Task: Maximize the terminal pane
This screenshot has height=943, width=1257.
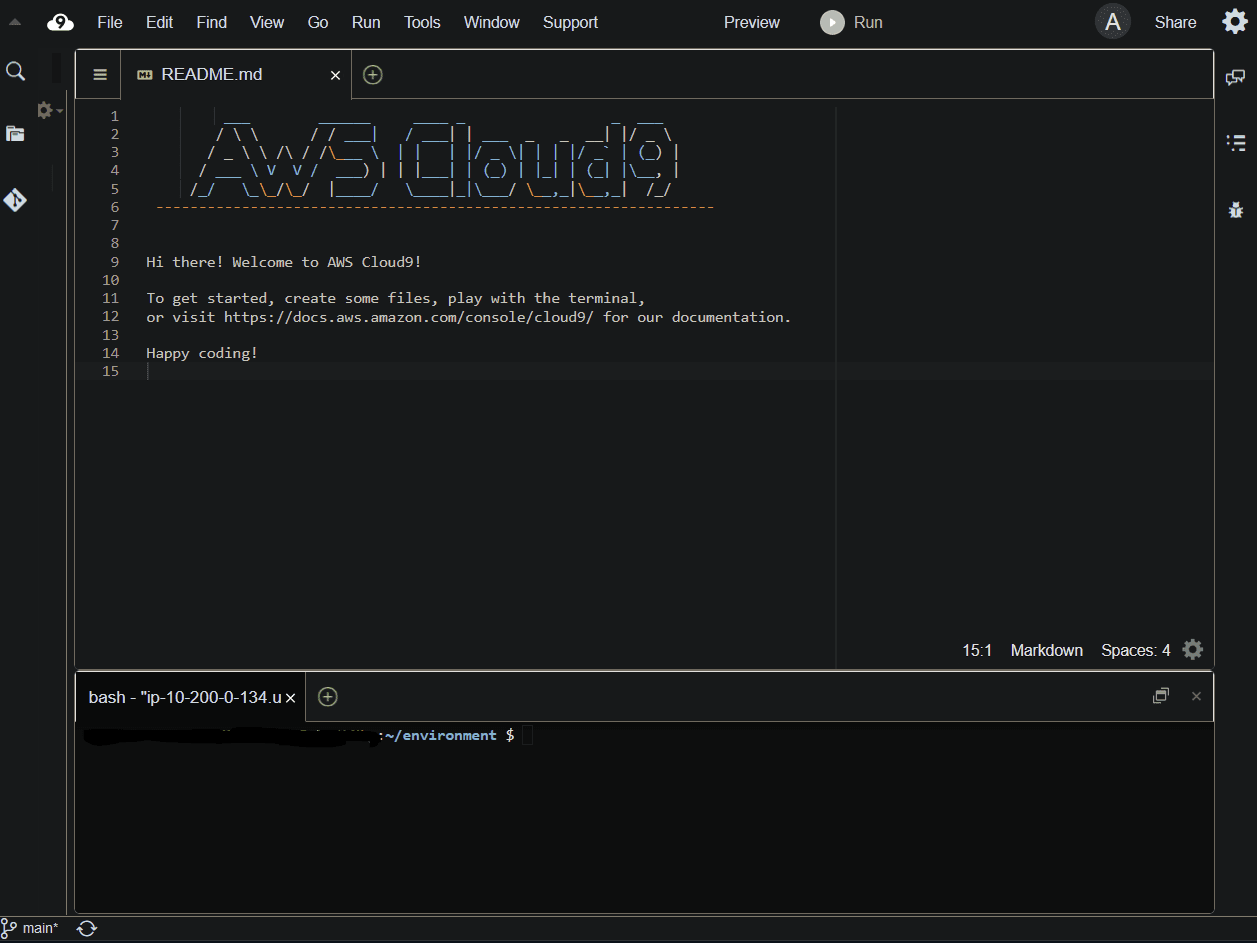Action: pyautogui.click(x=1161, y=696)
